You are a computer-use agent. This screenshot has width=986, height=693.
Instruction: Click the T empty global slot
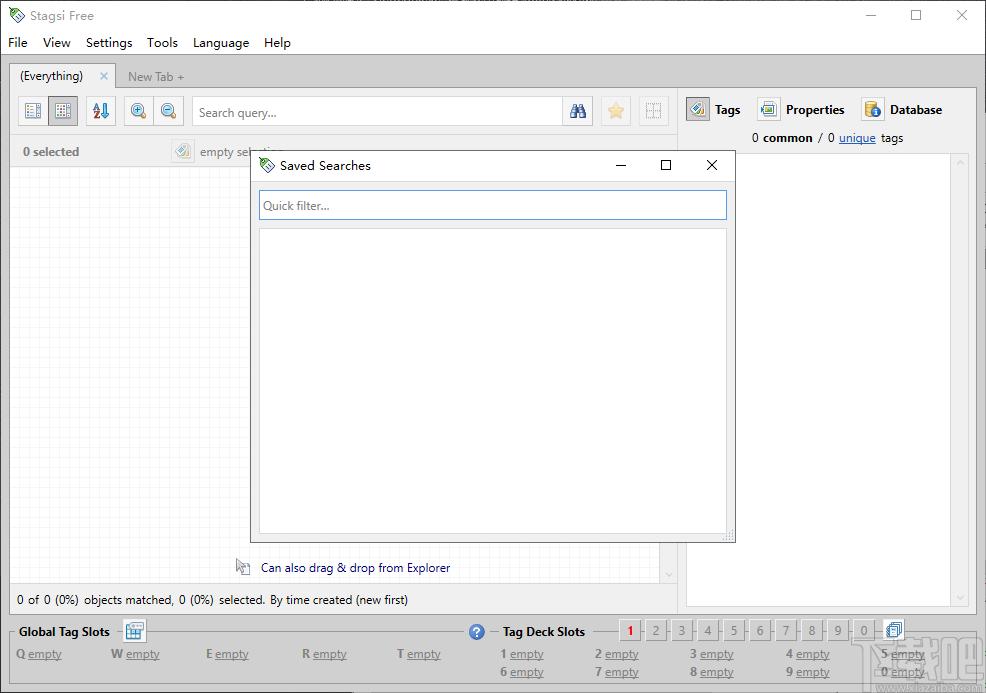point(419,654)
